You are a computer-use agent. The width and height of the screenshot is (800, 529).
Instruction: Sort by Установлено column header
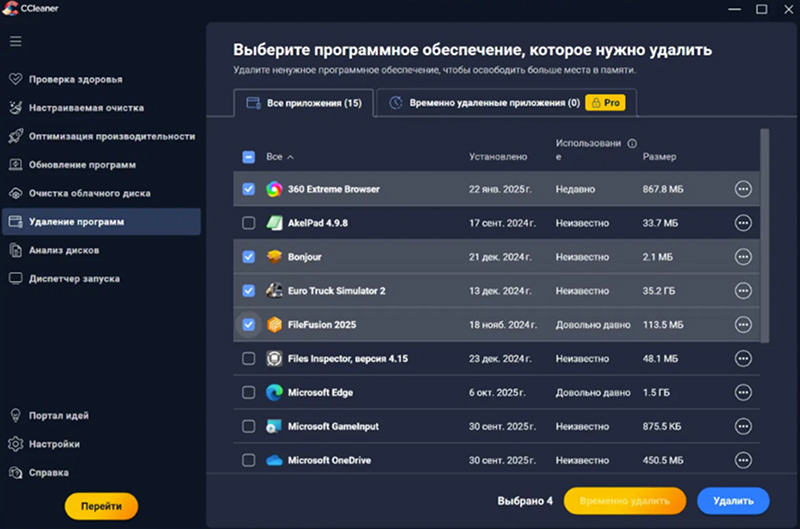click(498, 157)
